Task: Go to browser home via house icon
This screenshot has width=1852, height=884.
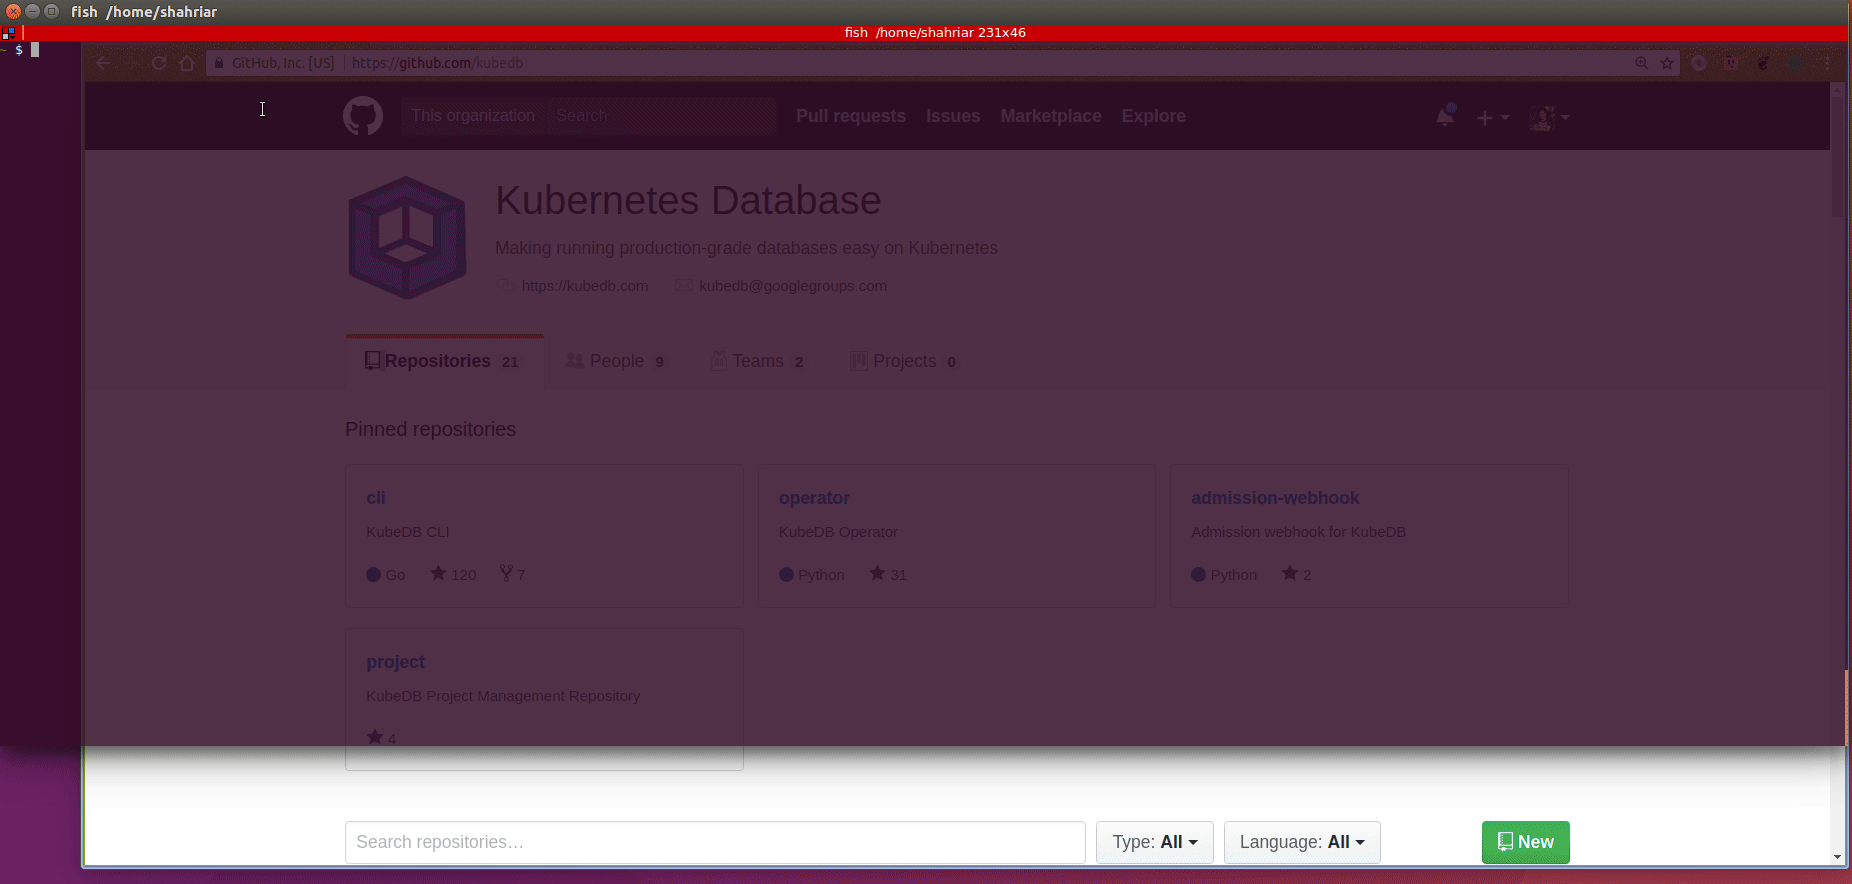Action: pyautogui.click(x=187, y=63)
